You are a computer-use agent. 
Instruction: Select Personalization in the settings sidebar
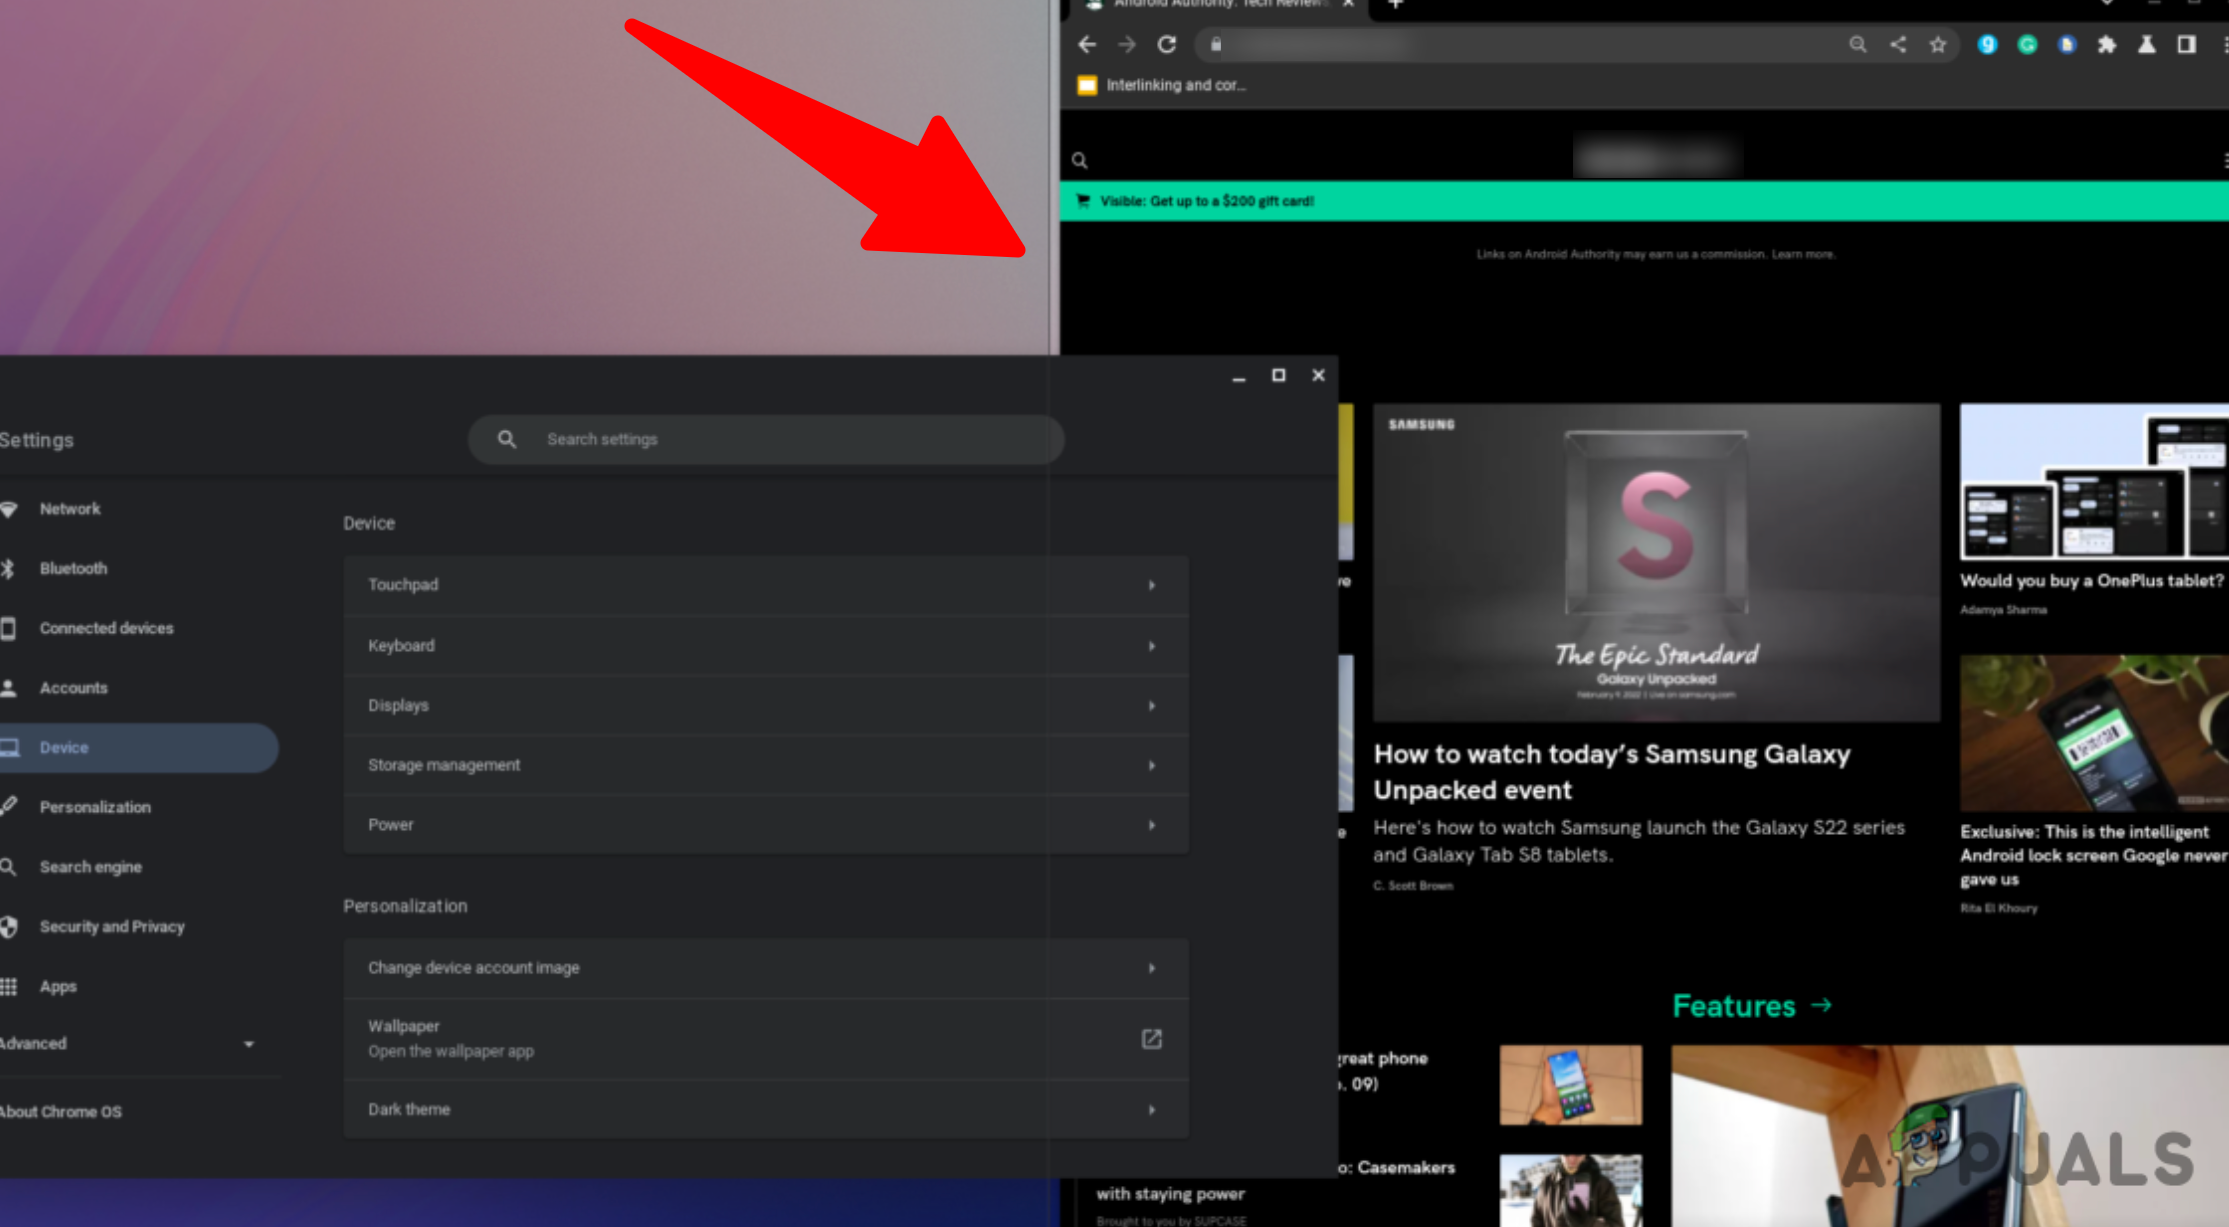[x=95, y=807]
